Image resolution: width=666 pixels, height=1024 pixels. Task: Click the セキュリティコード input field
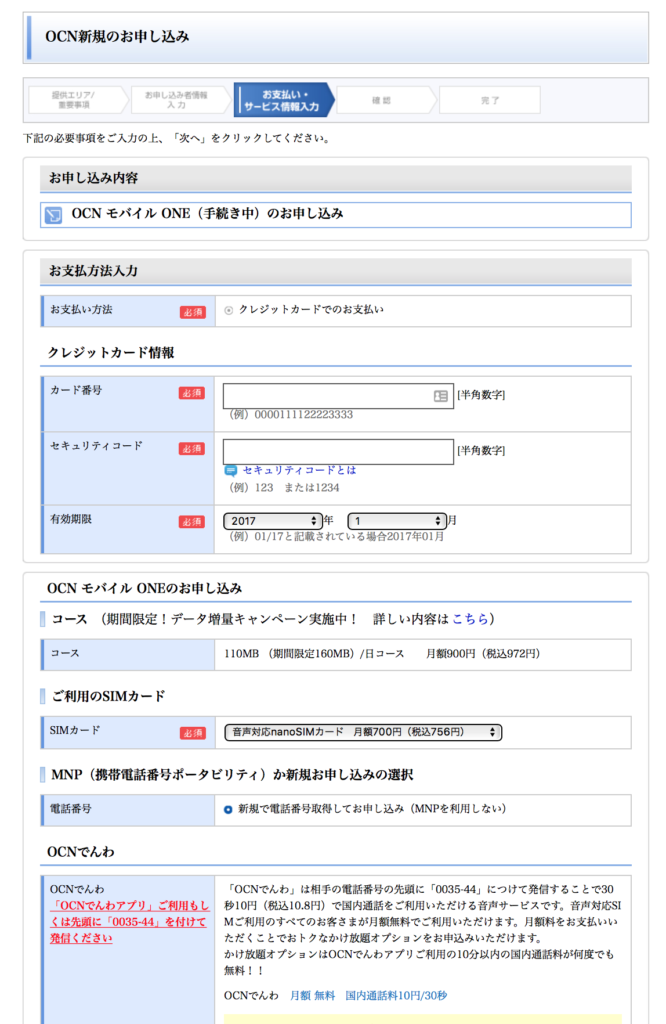pos(338,452)
